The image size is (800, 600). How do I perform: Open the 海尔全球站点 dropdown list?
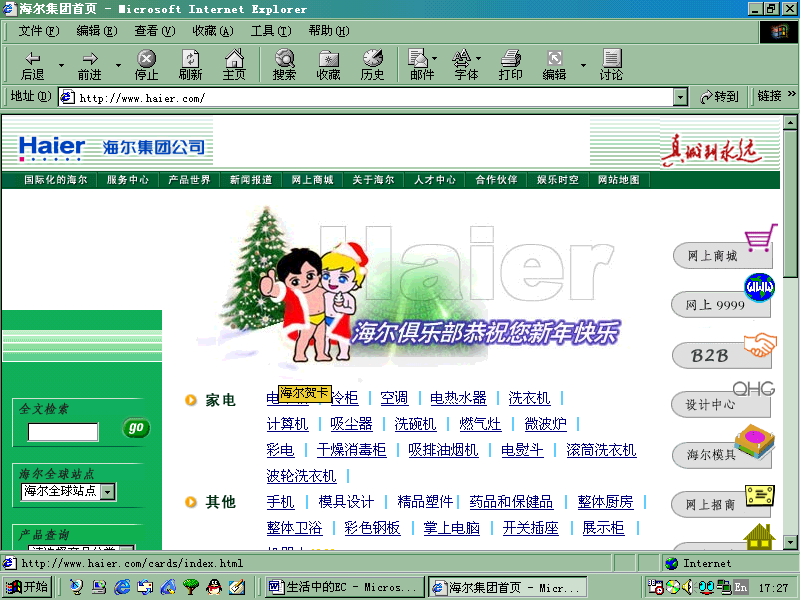click(x=107, y=492)
